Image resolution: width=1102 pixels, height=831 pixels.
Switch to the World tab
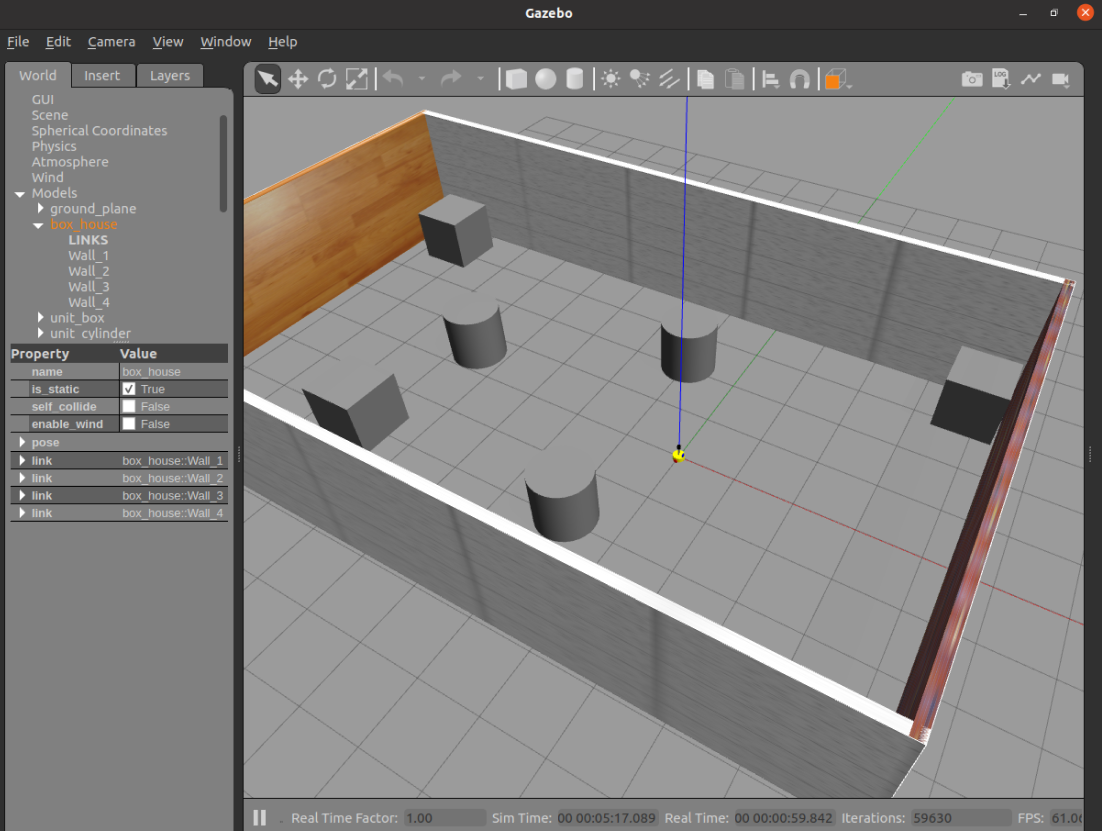pos(38,75)
